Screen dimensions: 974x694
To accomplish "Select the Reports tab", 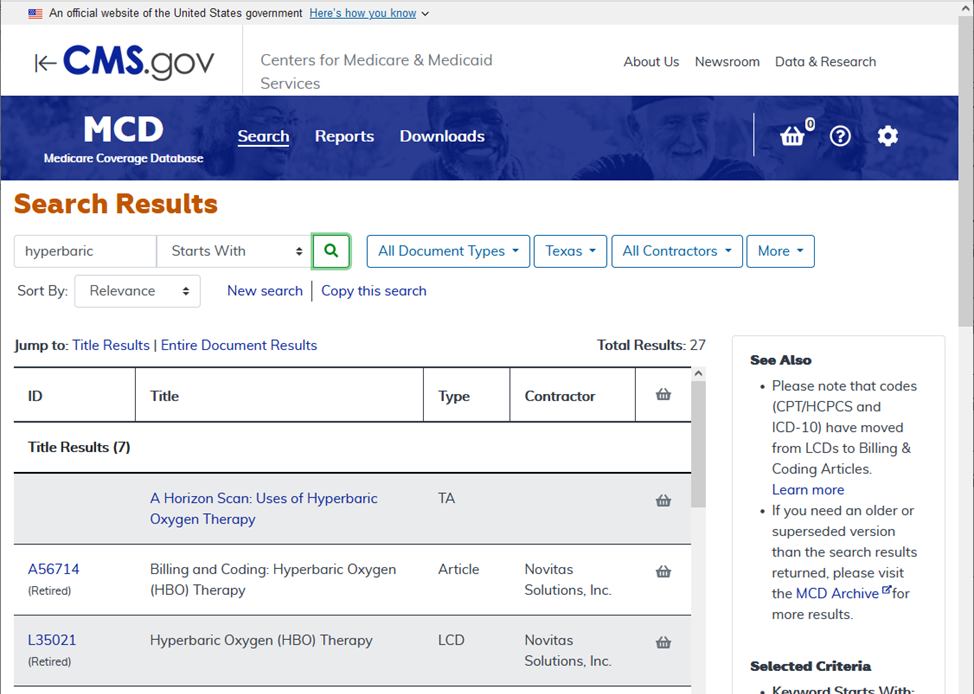I will pos(344,136).
